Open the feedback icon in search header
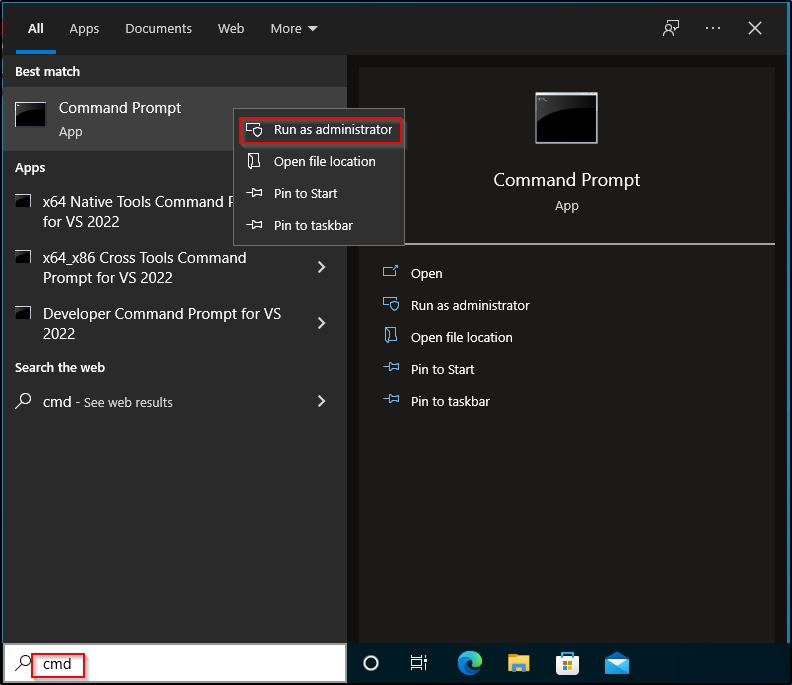 click(x=671, y=28)
